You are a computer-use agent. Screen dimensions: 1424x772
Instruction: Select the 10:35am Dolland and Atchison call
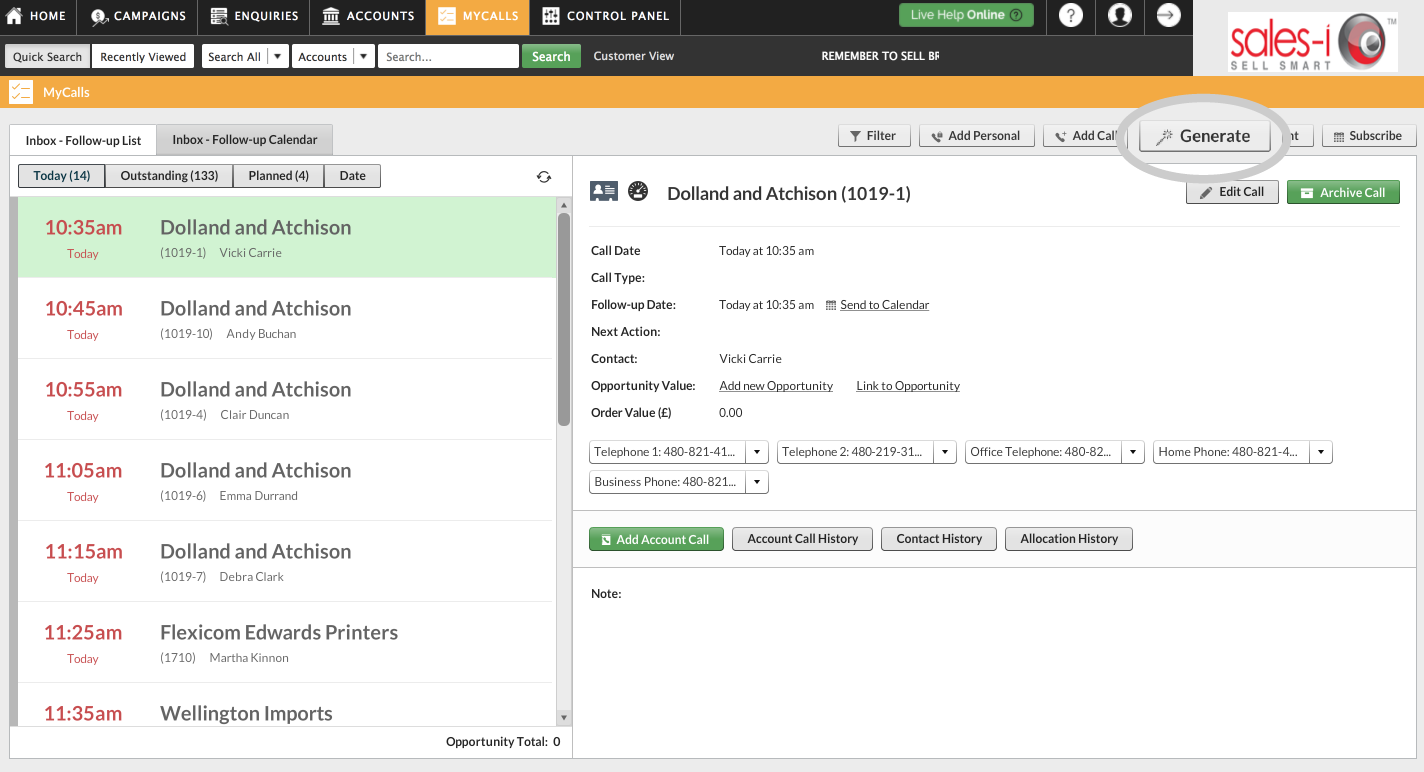tap(286, 237)
